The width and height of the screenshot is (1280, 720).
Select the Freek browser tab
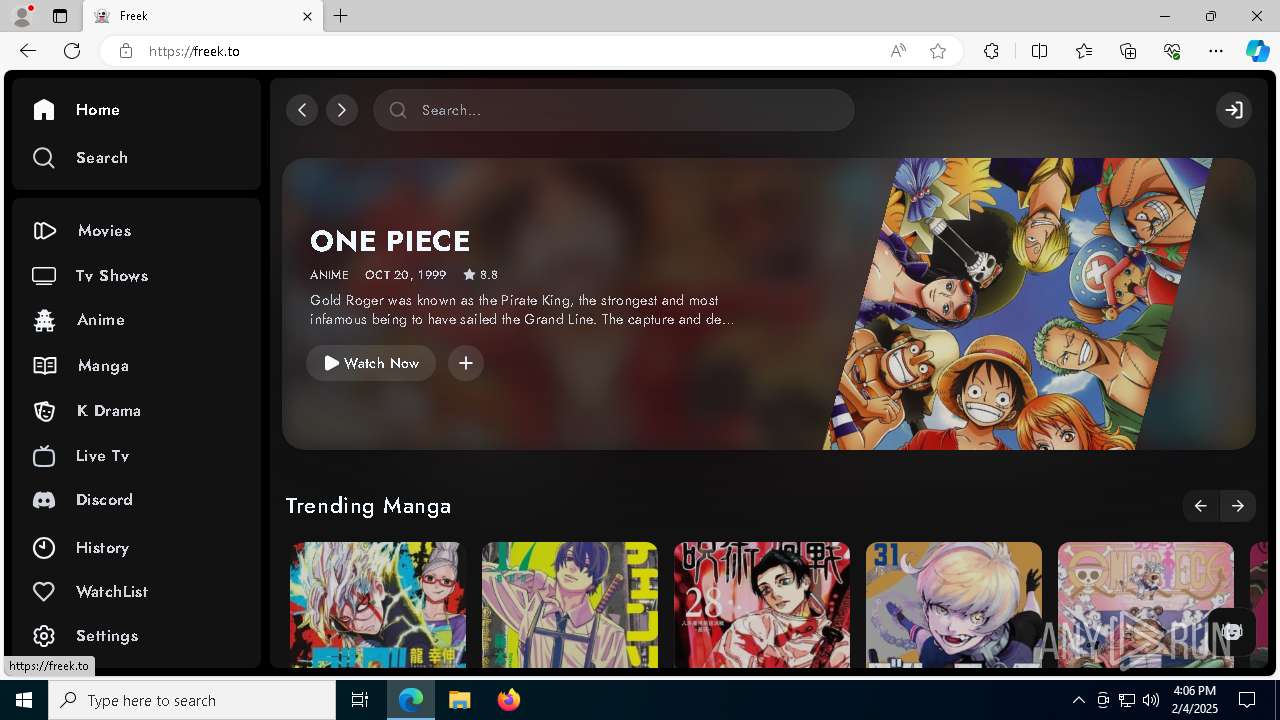pos(204,16)
